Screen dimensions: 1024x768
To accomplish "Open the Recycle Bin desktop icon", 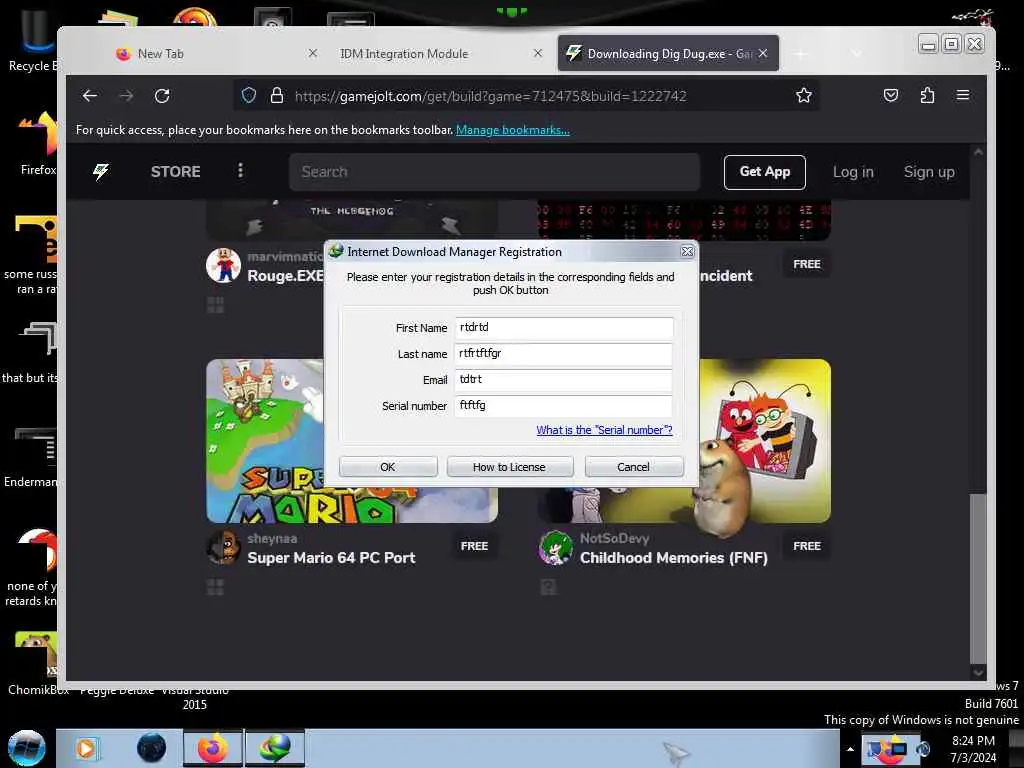I will pyautogui.click(x=33, y=42).
